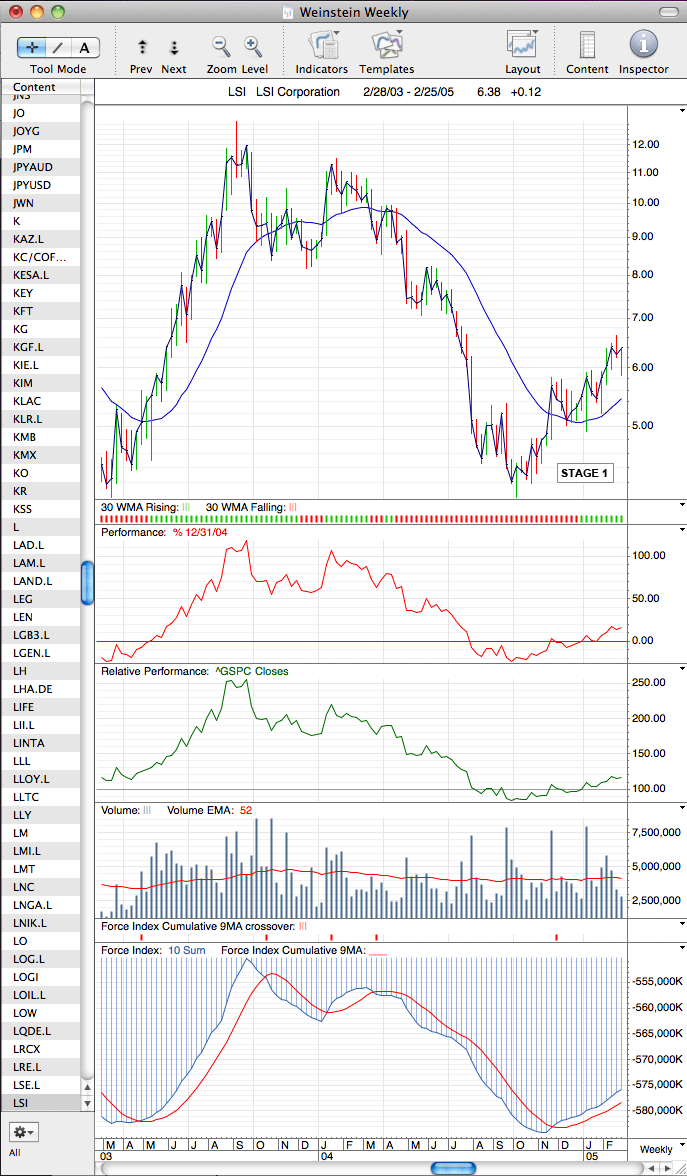Click the 30 WMA Falling legend
Viewport: 687px width, 1176px height.
[x=251, y=507]
